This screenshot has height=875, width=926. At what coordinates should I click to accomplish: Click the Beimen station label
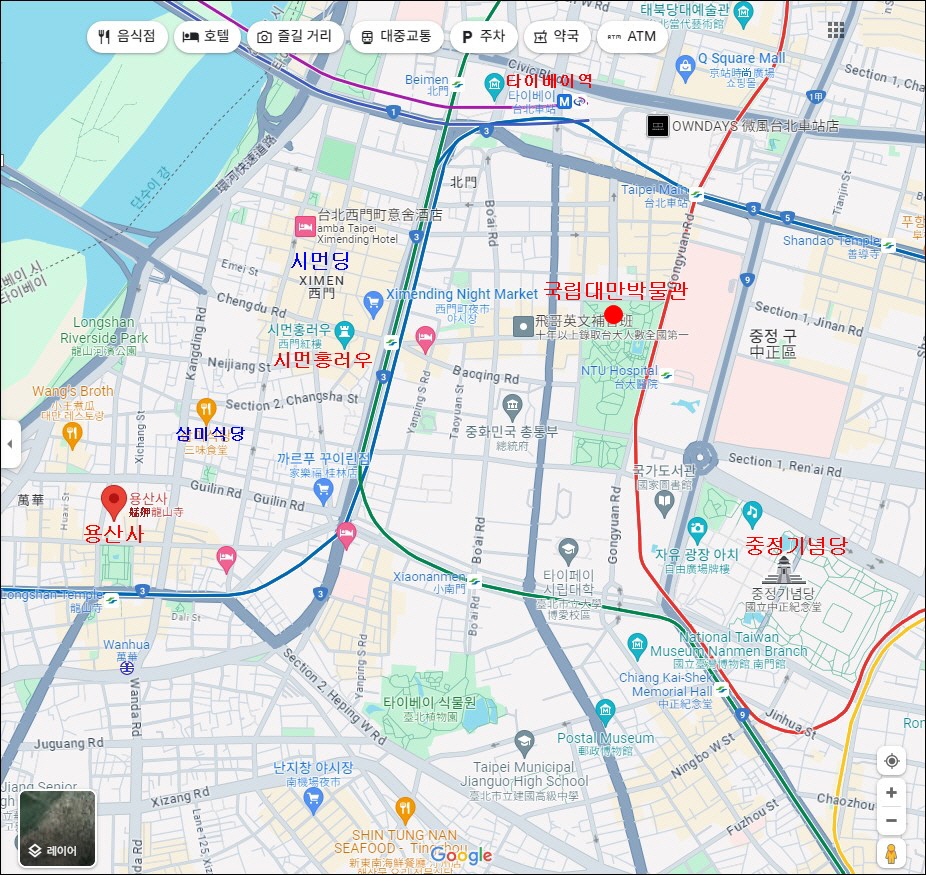pyautogui.click(x=427, y=84)
